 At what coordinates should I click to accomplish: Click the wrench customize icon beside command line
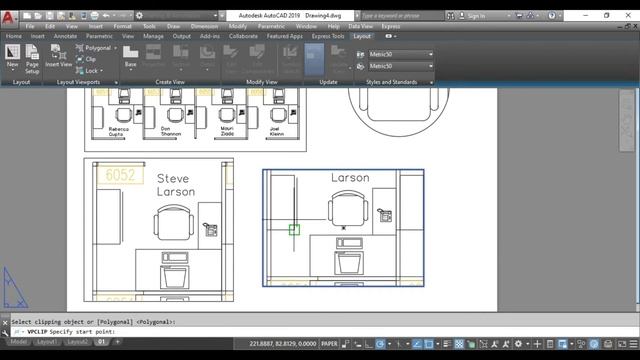coord(5,333)
